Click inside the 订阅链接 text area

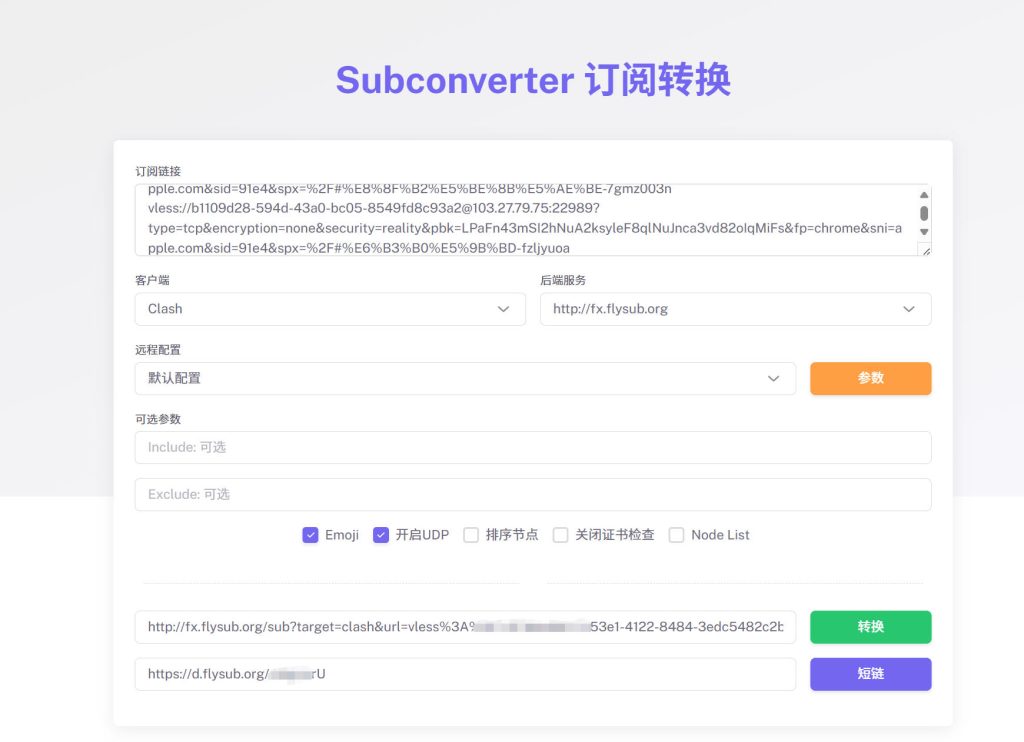click(500, 218)
